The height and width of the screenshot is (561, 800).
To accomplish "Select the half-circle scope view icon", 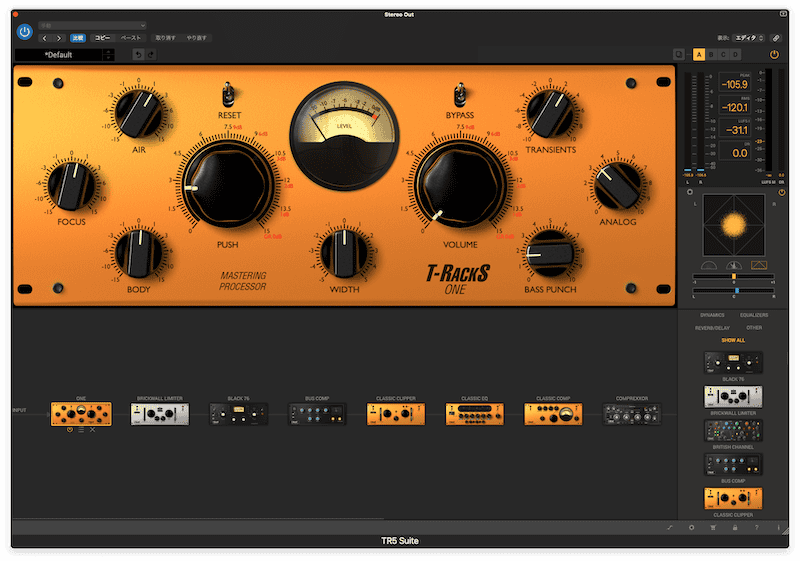I will tap(709, 265).
